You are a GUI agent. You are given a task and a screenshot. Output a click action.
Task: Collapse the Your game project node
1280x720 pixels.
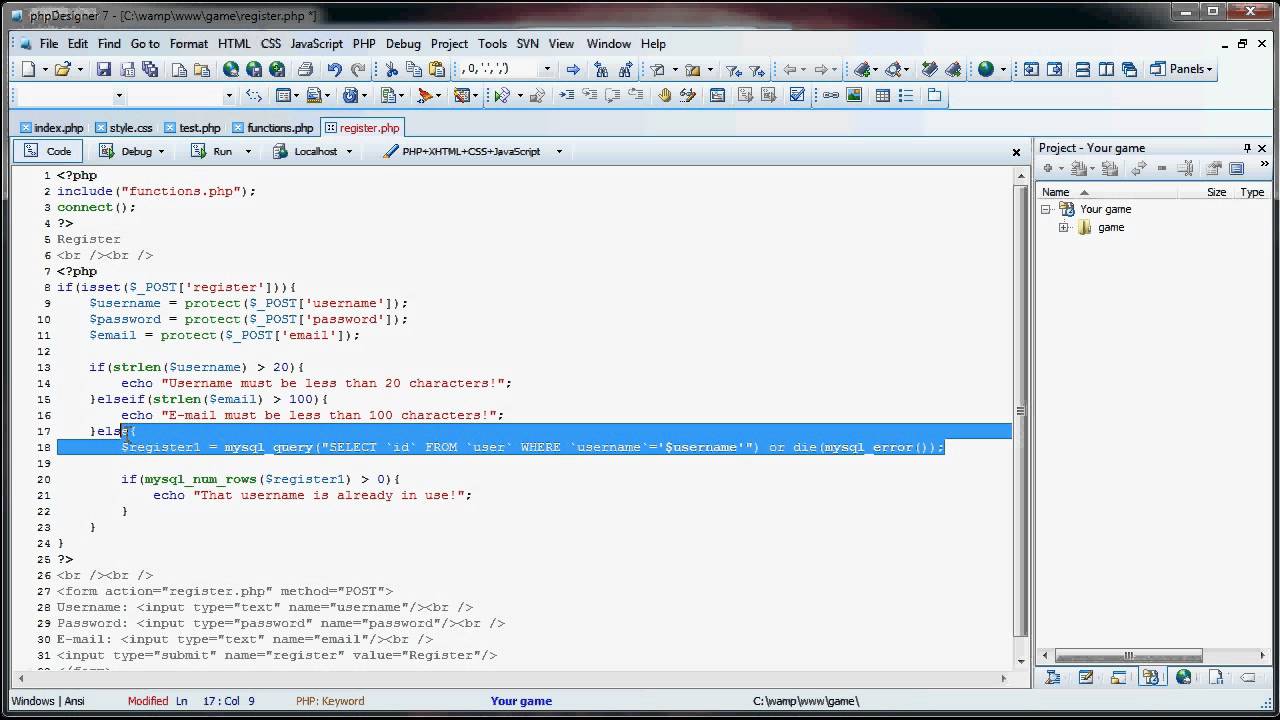pos(1046,210)
